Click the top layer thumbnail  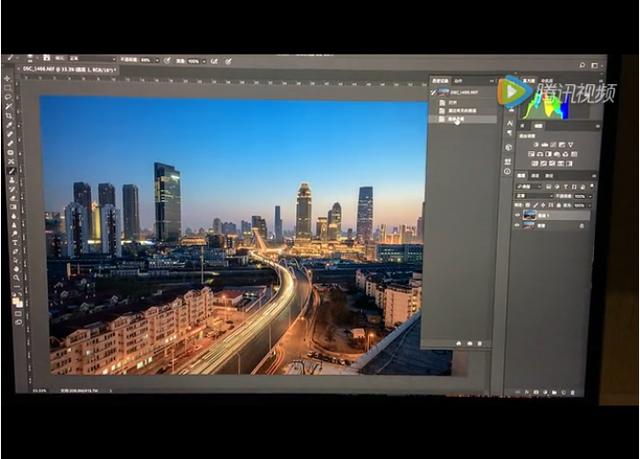click(529, 214)
